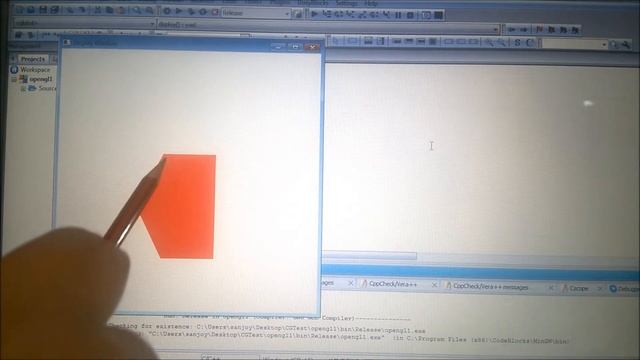Switch to the Projects tab
The image size is (640, 360).
(33, 59)
